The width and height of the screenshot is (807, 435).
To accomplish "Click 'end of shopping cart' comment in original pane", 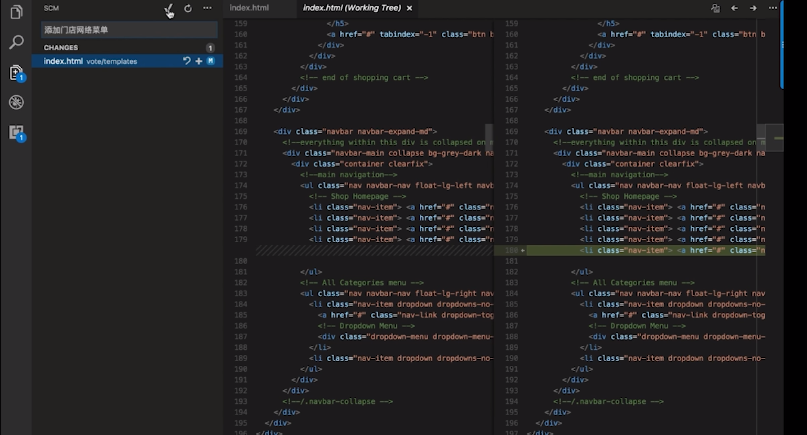I will point(364,77).
